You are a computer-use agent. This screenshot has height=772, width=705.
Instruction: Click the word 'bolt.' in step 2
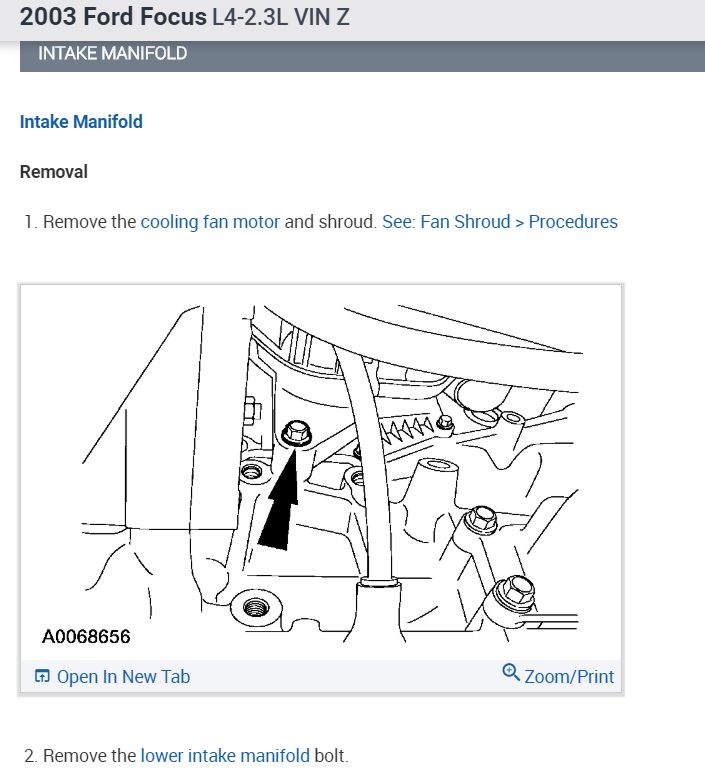331,755
